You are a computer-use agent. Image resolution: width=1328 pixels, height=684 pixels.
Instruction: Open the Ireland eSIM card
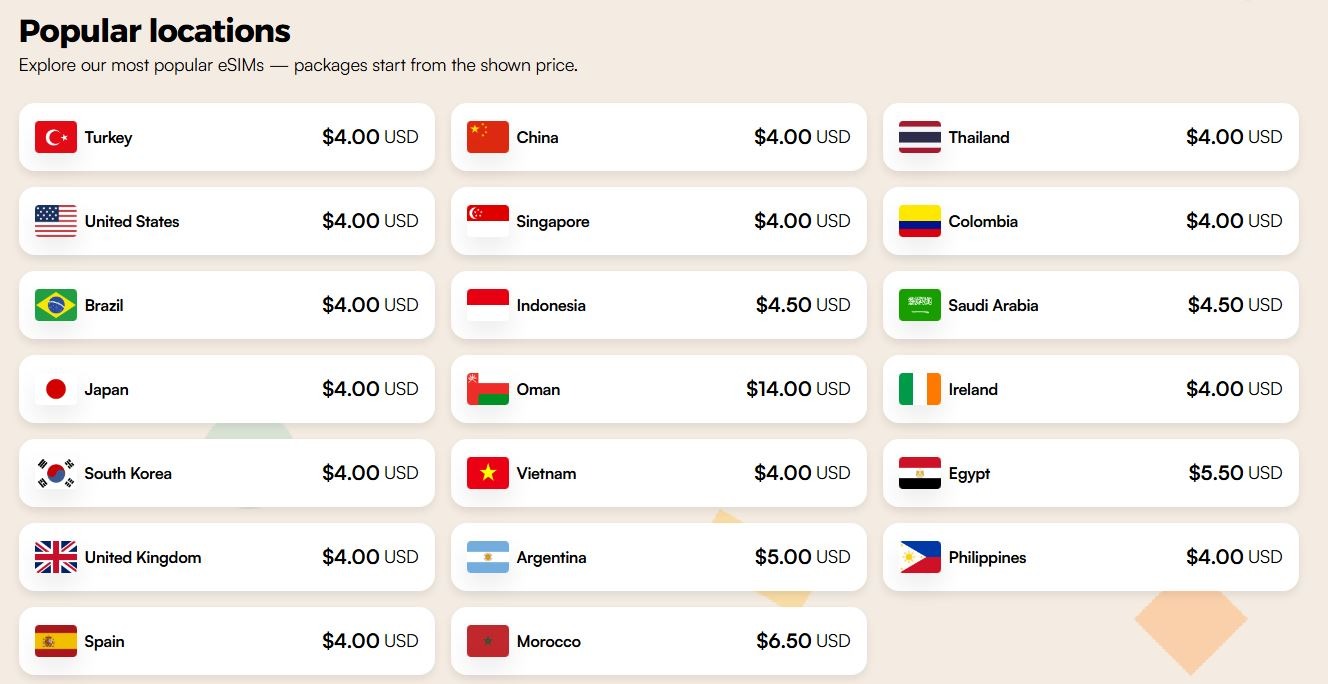[x=1090, y=389]
